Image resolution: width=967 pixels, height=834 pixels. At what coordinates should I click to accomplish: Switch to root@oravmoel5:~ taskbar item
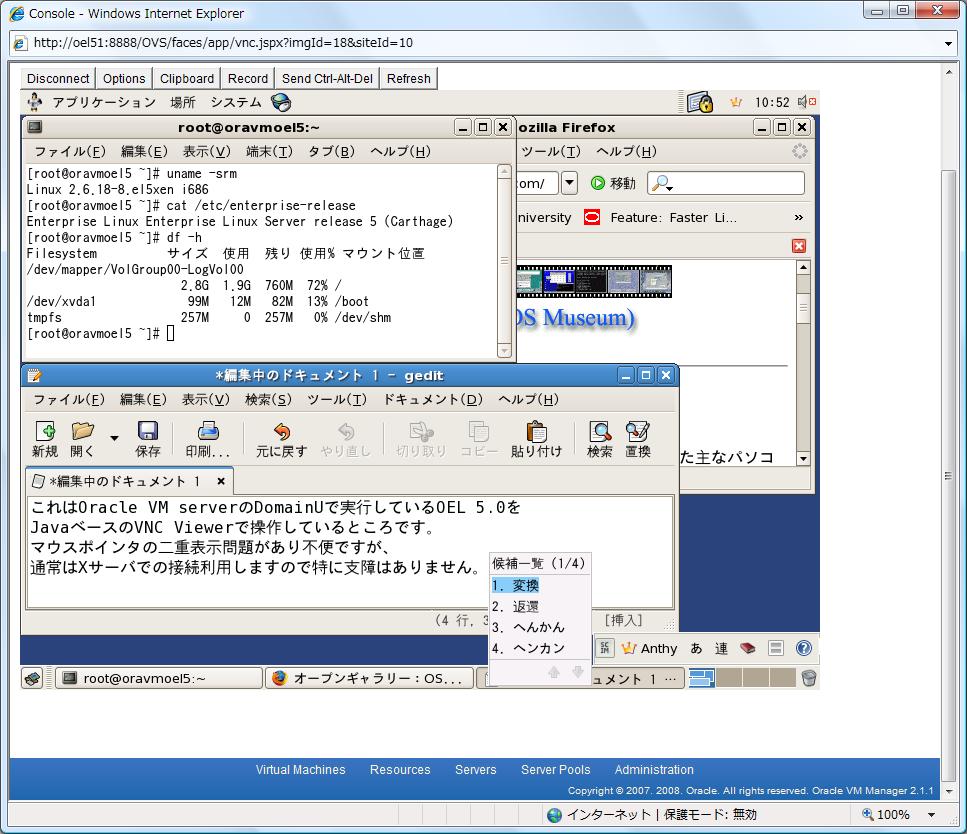point(158,679)
